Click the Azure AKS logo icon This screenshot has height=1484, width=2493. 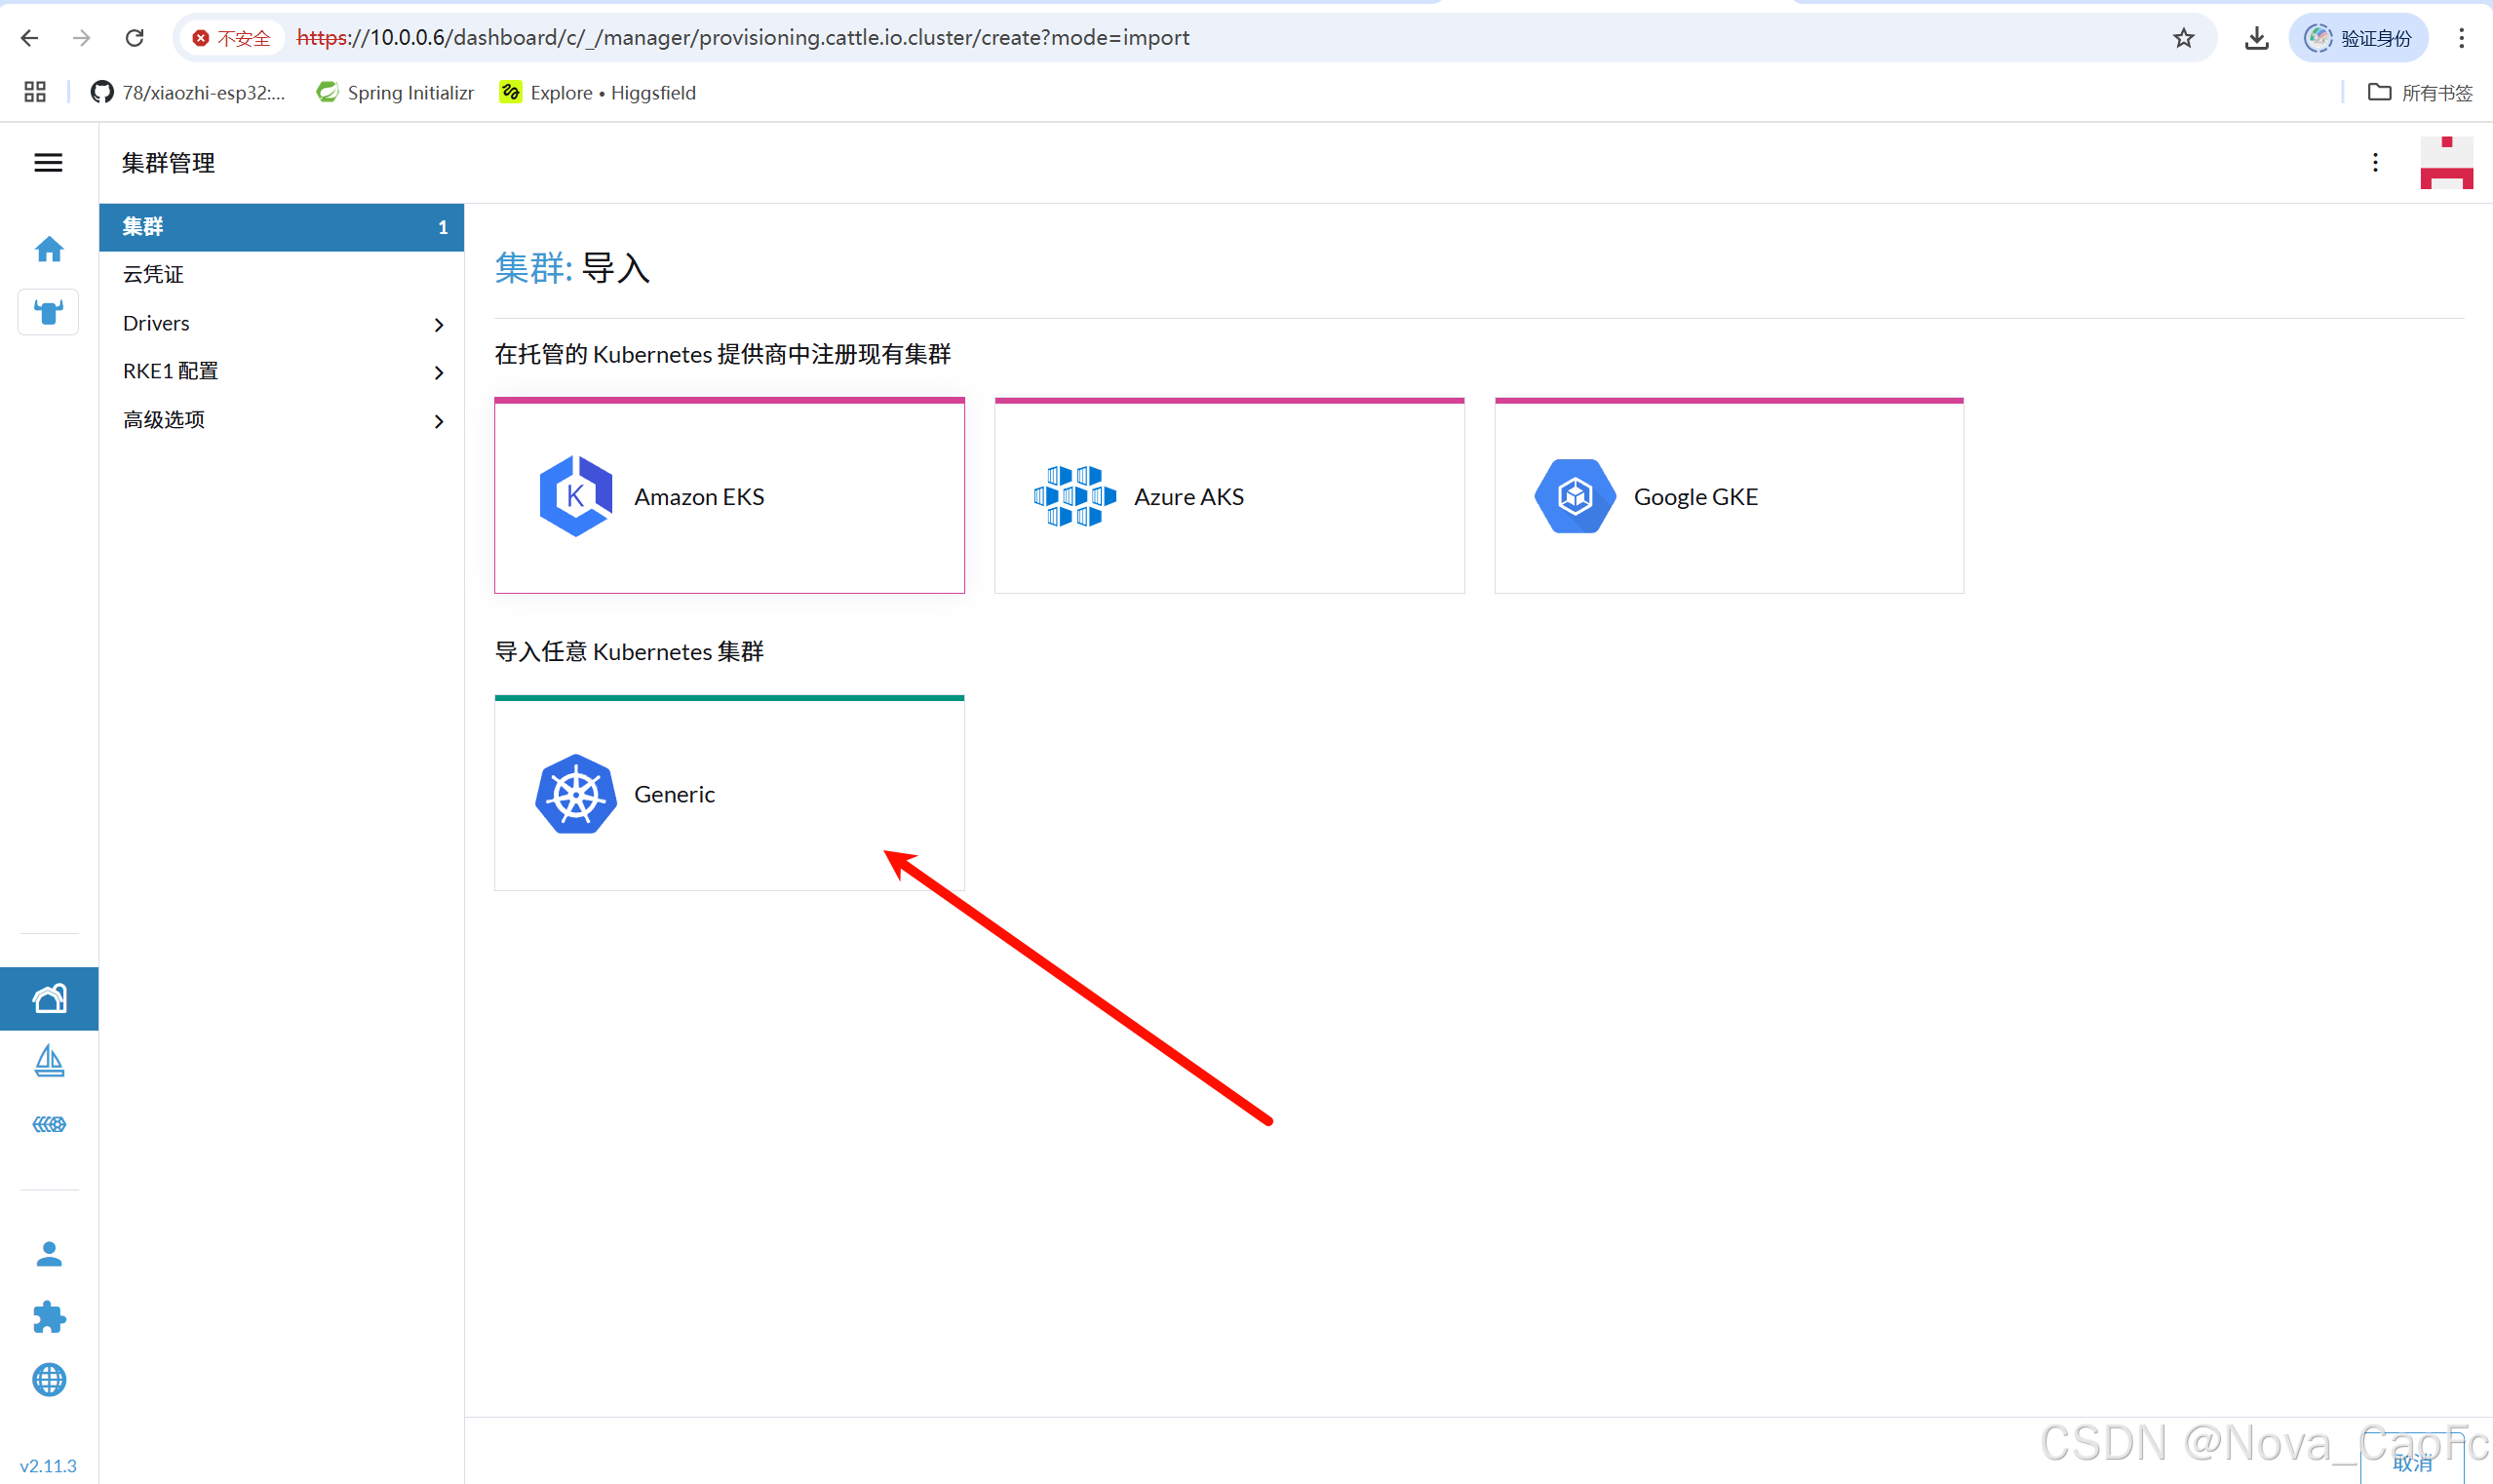(x=1075, y=496)
